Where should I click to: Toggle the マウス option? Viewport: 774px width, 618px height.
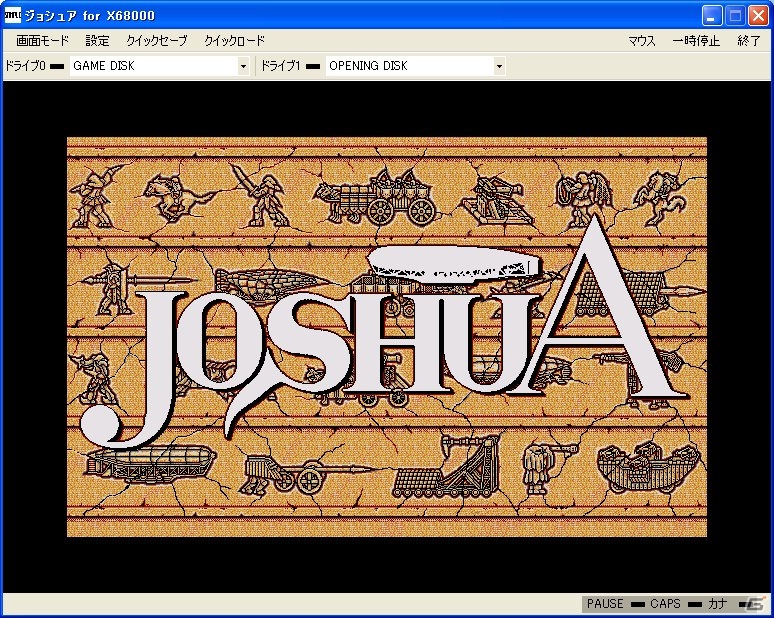click(642, 40)
